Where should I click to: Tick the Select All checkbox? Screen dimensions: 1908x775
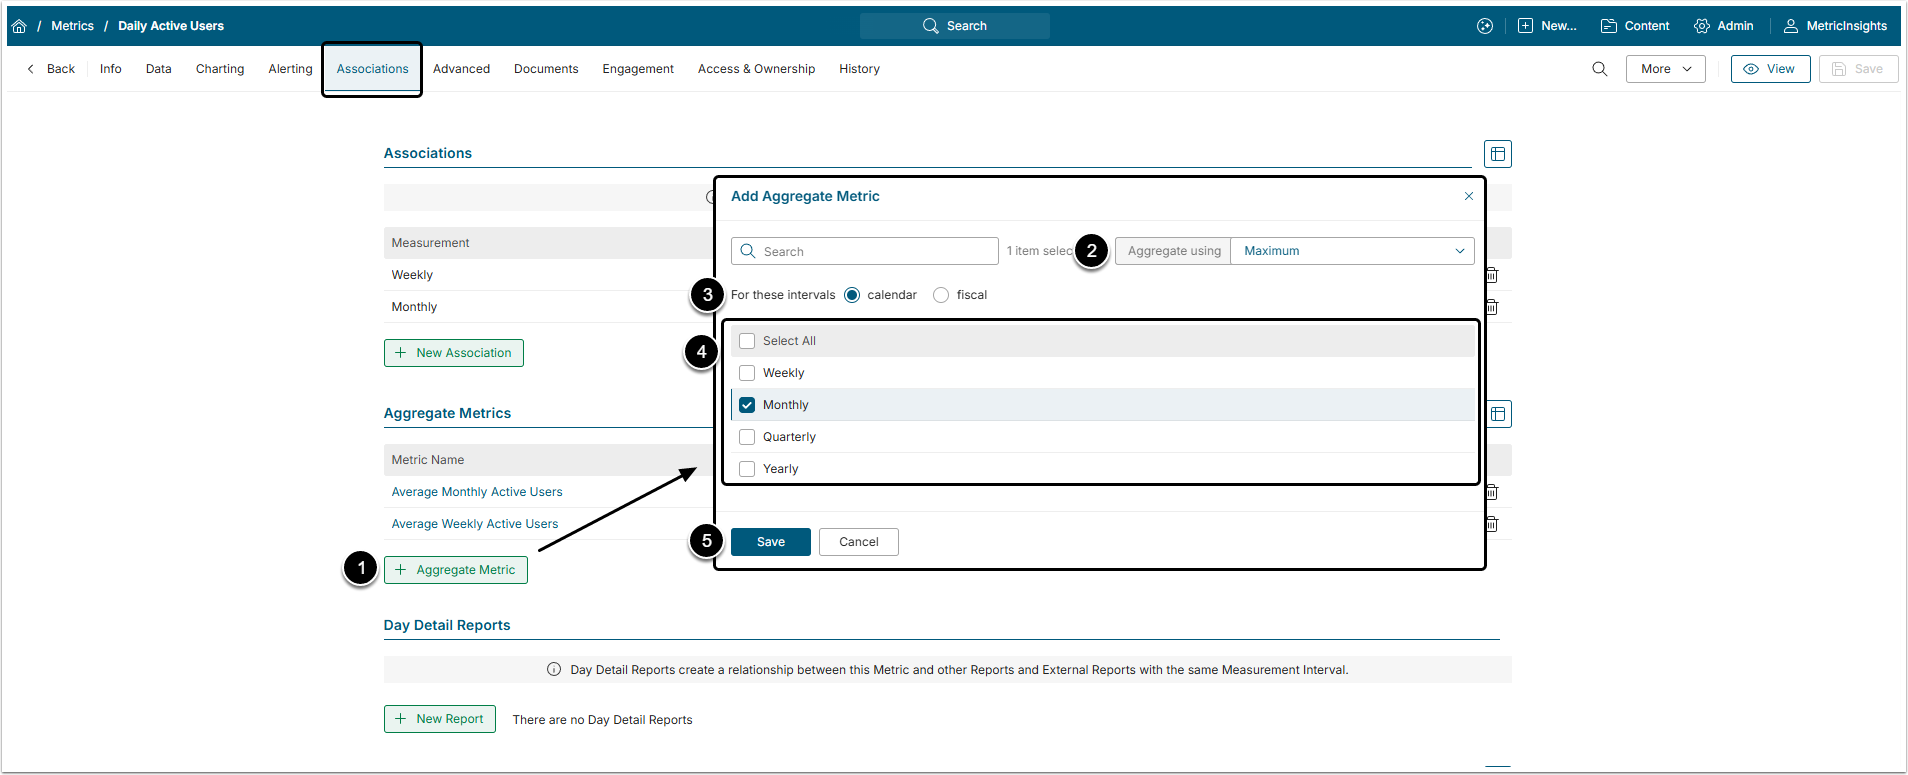point(747,341)
